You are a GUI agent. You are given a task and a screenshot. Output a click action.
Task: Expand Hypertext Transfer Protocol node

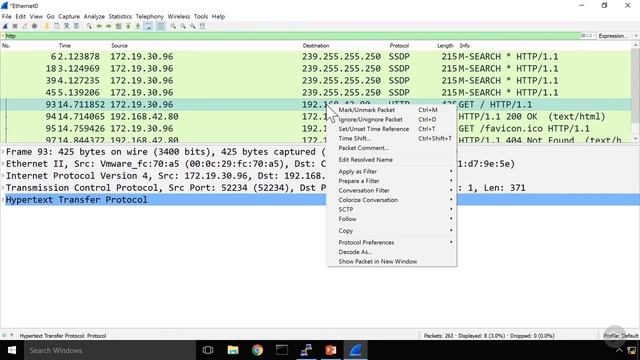coord(3,200)
